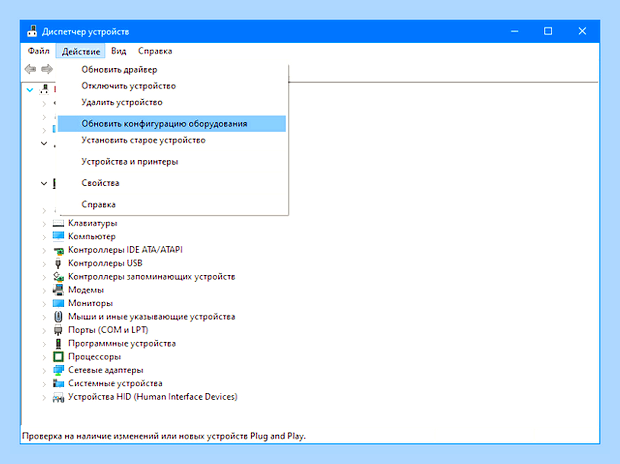The height and width of the screenshot is (464, 620).
Task: Click the forward arrow toolbar icon
Action: click(47, 69)
